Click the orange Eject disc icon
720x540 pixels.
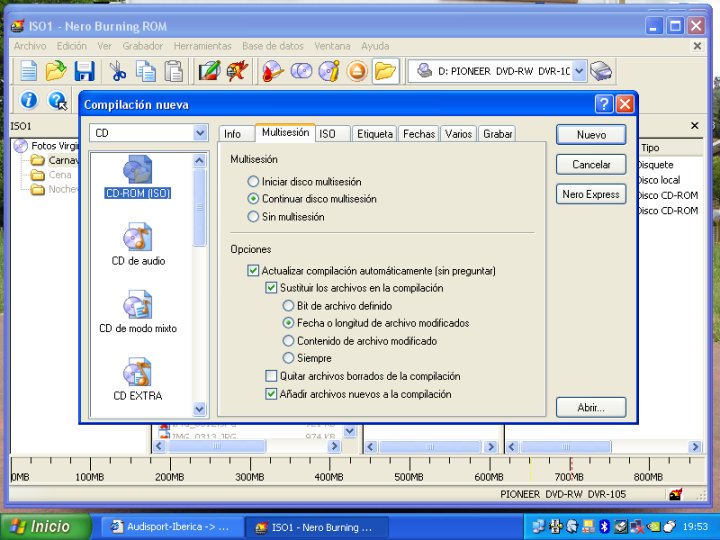click(x=357, y=72)
